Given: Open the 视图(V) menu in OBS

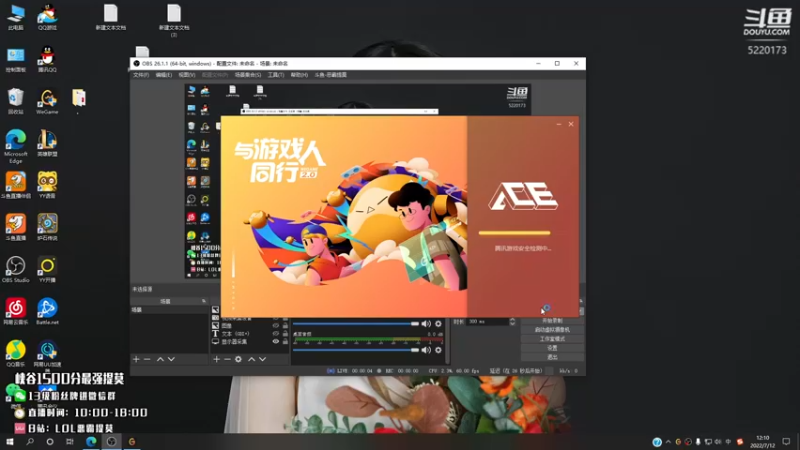Looking at the screenshot, I should (187, 75).
